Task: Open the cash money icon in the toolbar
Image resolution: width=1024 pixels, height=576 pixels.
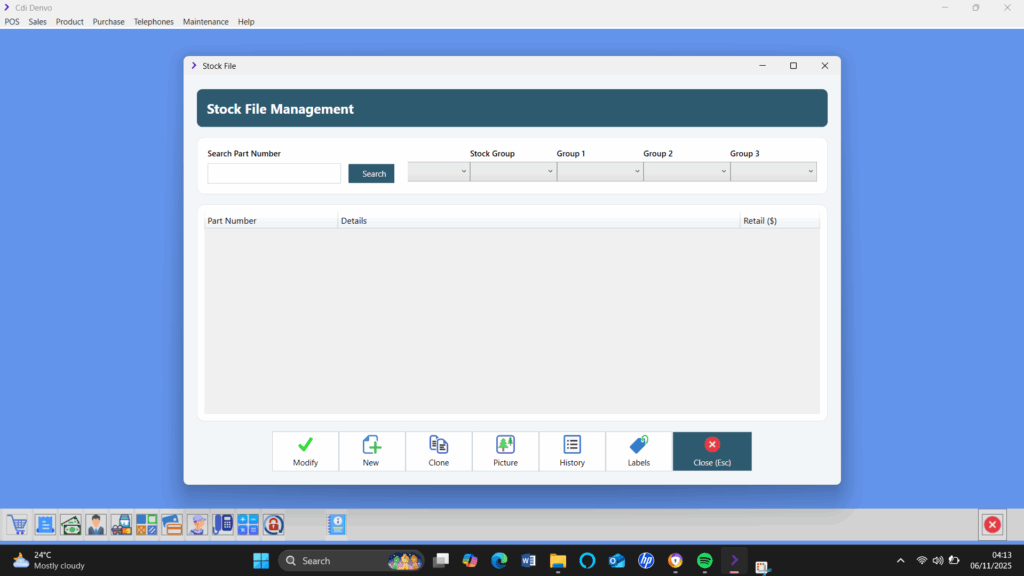Action: coord(70,524)
